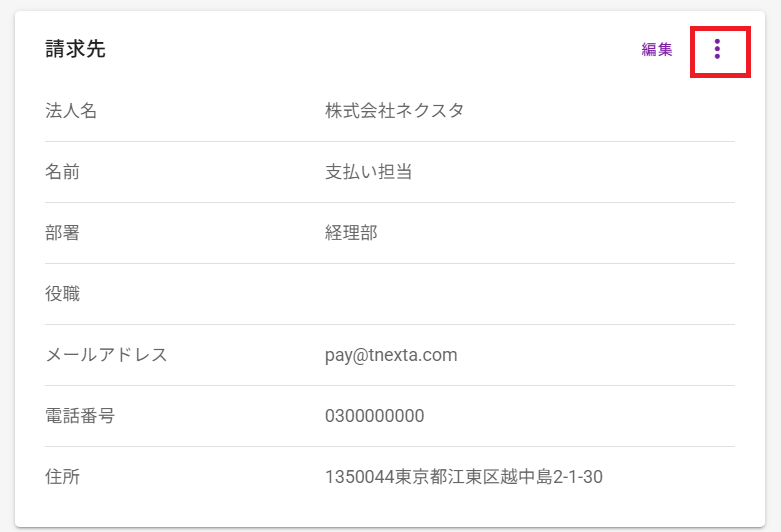Select the 電話番号 field label
This screenshot has height=532, width=781.
click(x=80, y=416)
